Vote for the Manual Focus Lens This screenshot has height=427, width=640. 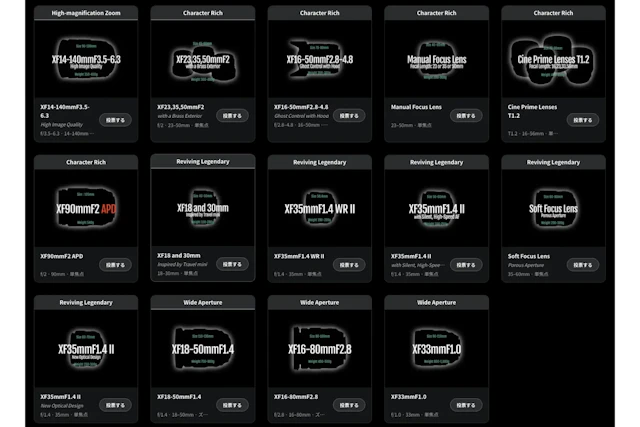(x=466, y=116)
